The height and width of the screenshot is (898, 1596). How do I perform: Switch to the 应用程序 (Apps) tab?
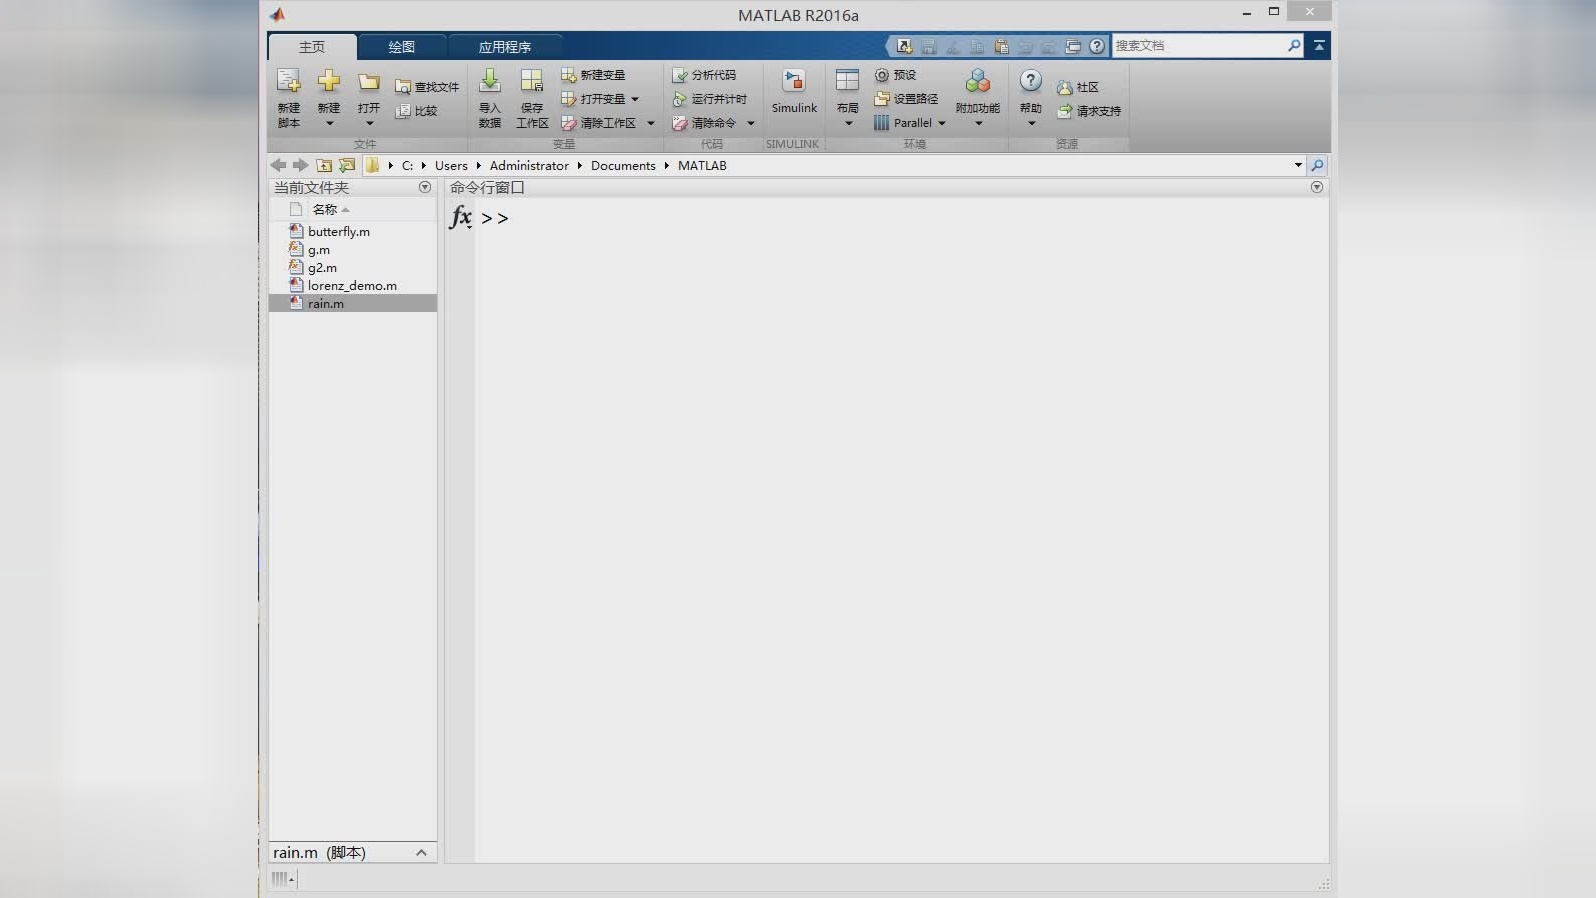(505, 47)
